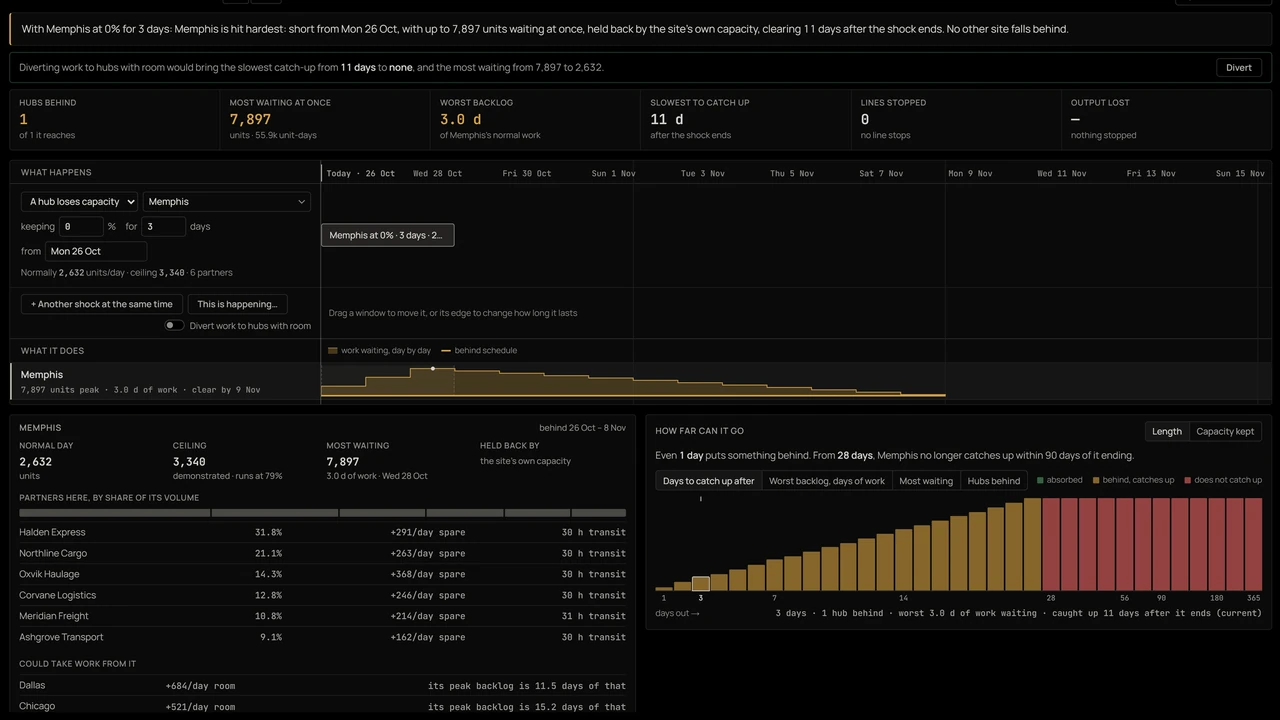Click the 'from Mon 26 Oct' date field
1280x720 pixels.
click(x=96, y=251)
